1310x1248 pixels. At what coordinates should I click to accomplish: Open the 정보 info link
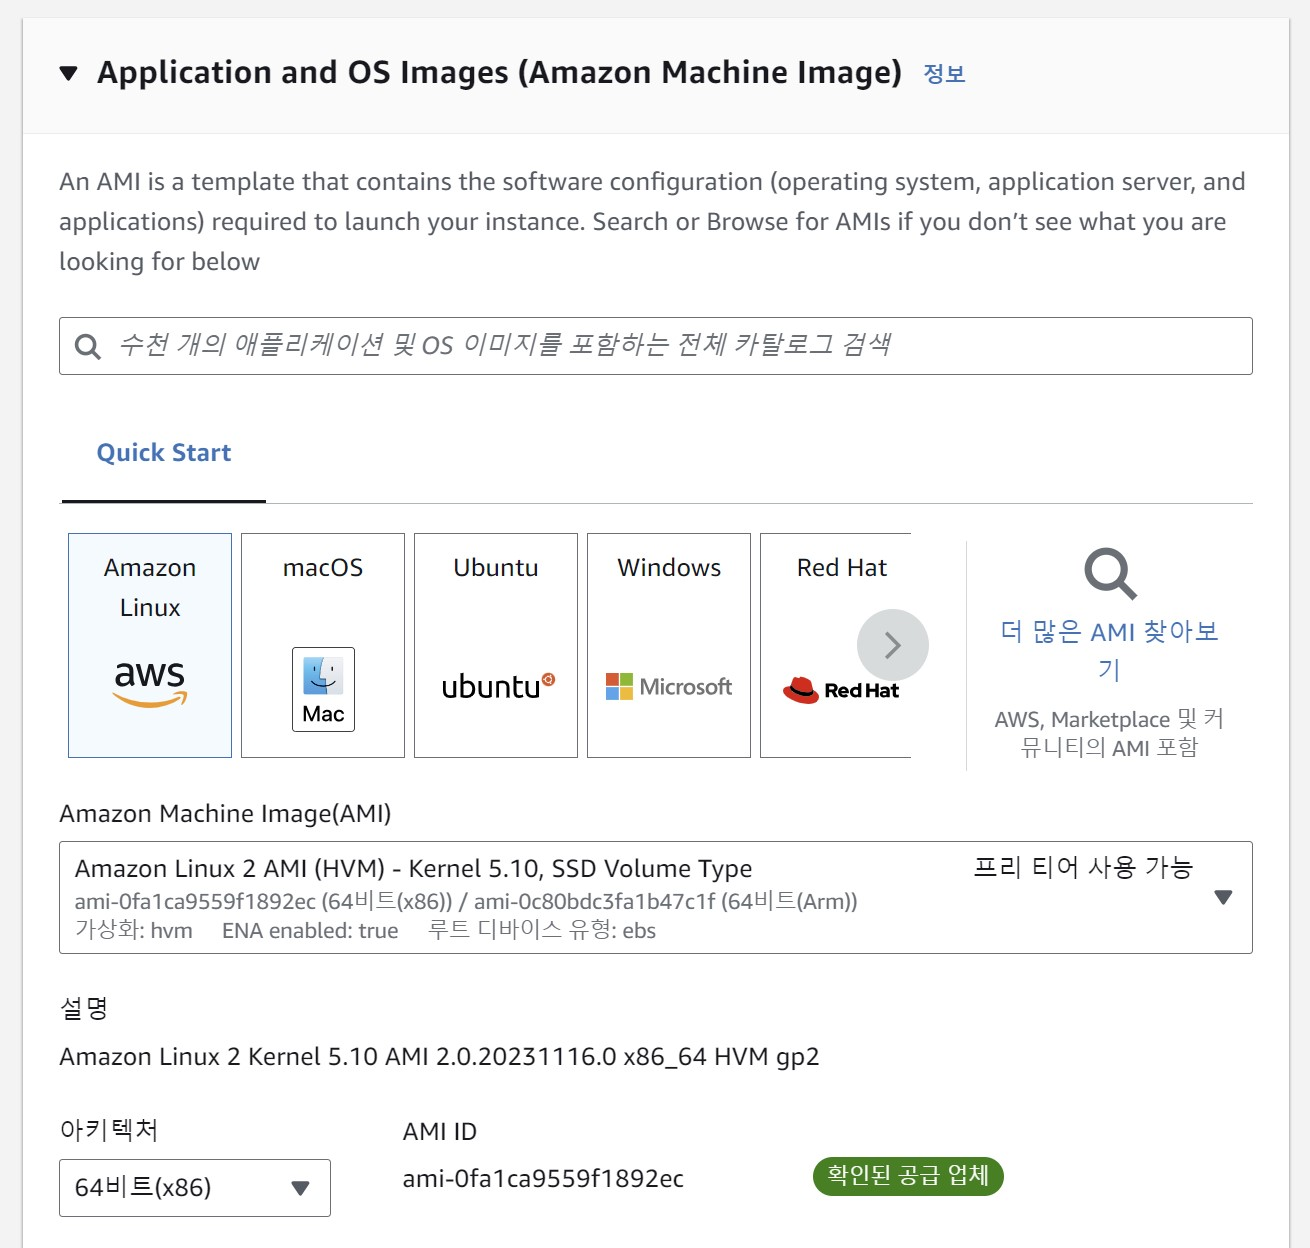[x=944, y=73]
